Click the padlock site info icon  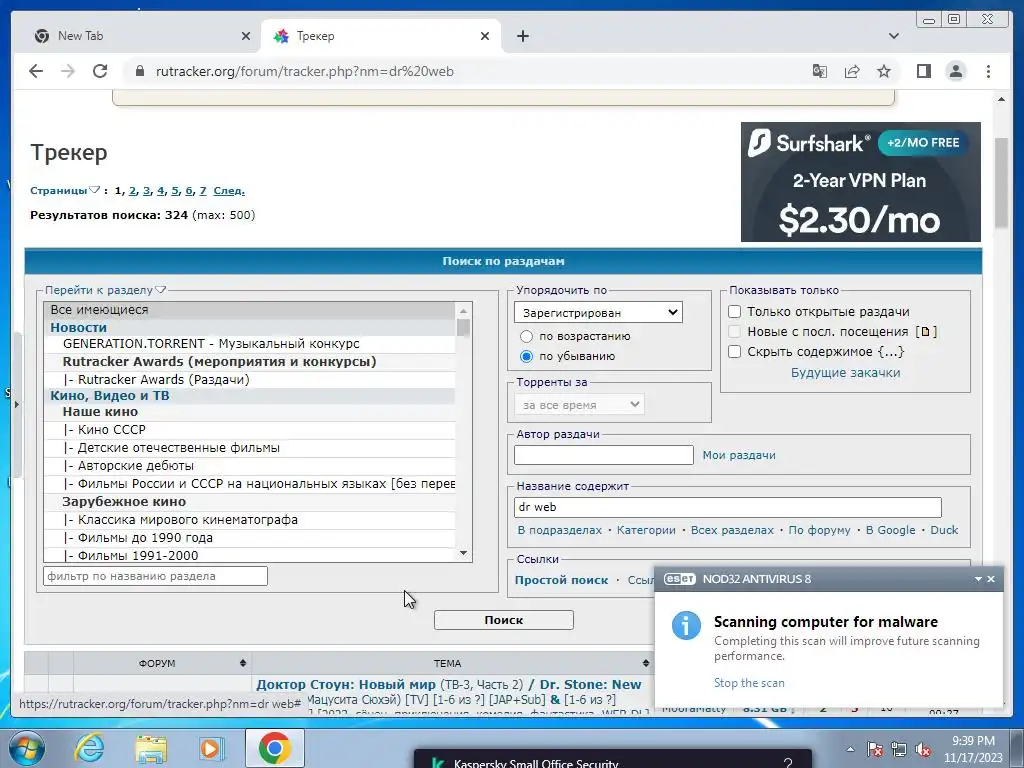coord(139,71)
